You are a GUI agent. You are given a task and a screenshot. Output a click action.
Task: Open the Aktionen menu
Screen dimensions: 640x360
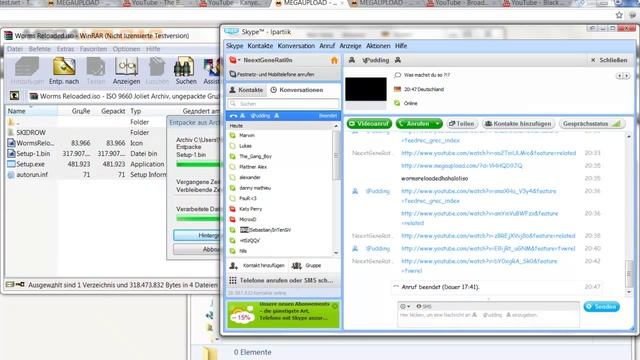378,46
